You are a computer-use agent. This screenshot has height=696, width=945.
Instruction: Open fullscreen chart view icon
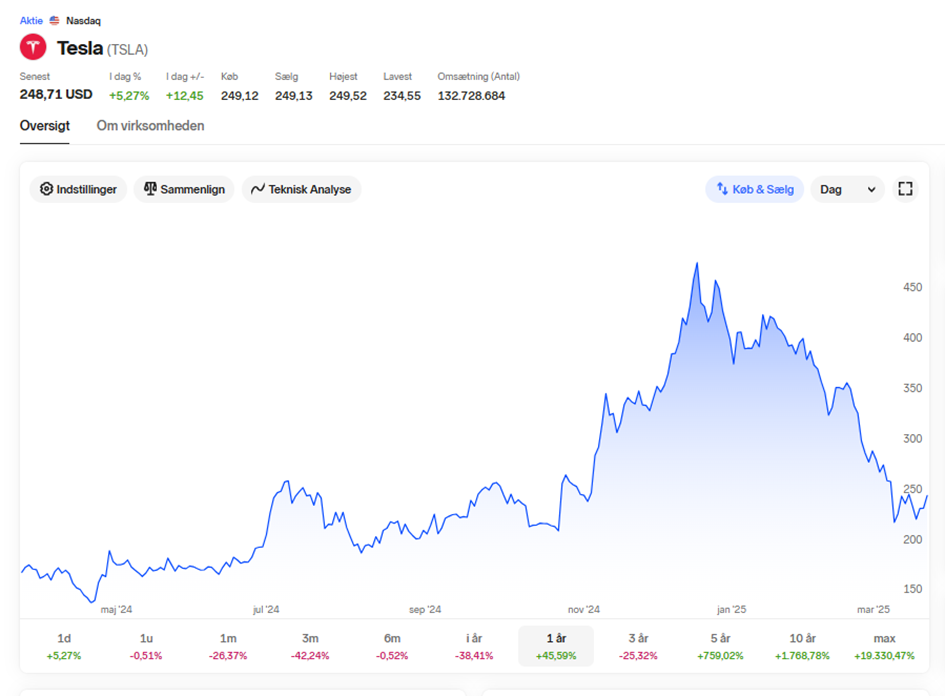(905, 189)
